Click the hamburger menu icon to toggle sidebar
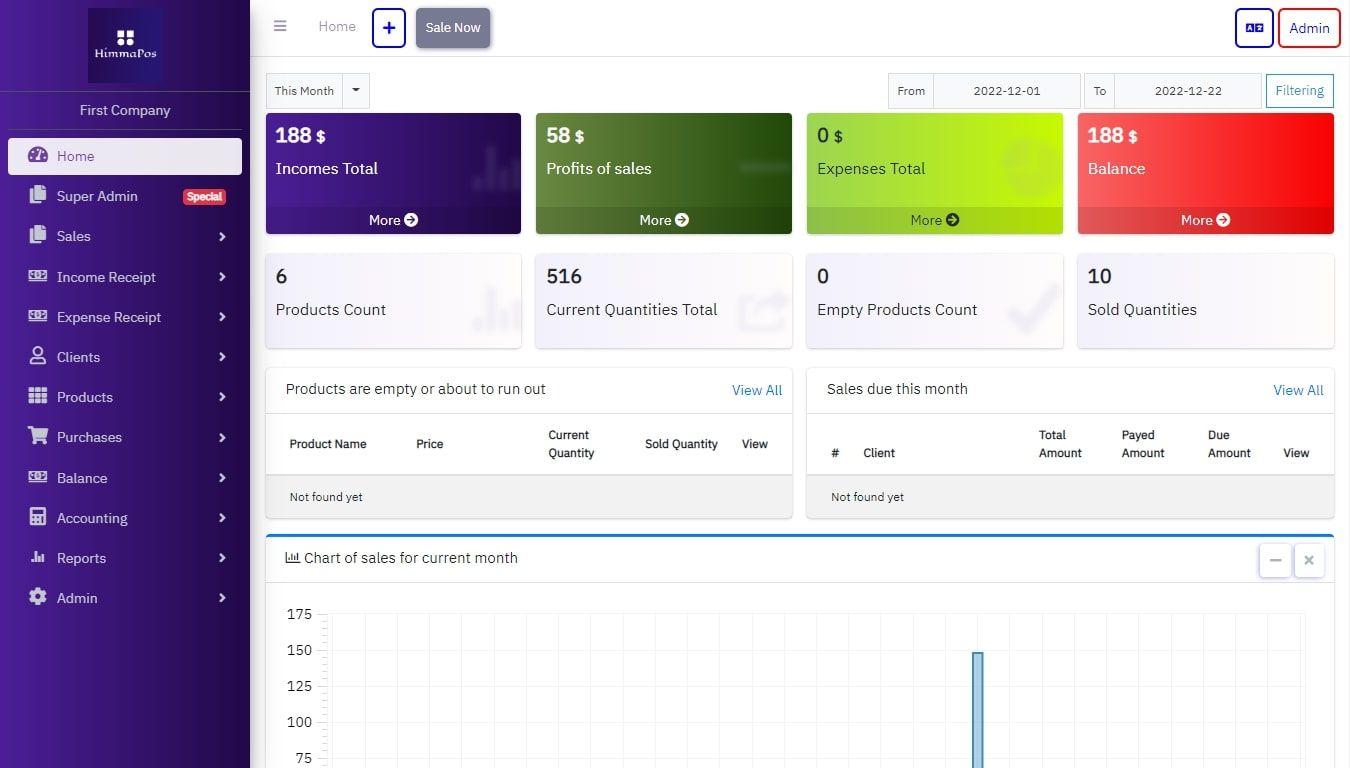Viewport: 1350px width, 768px height. (280, 27)
